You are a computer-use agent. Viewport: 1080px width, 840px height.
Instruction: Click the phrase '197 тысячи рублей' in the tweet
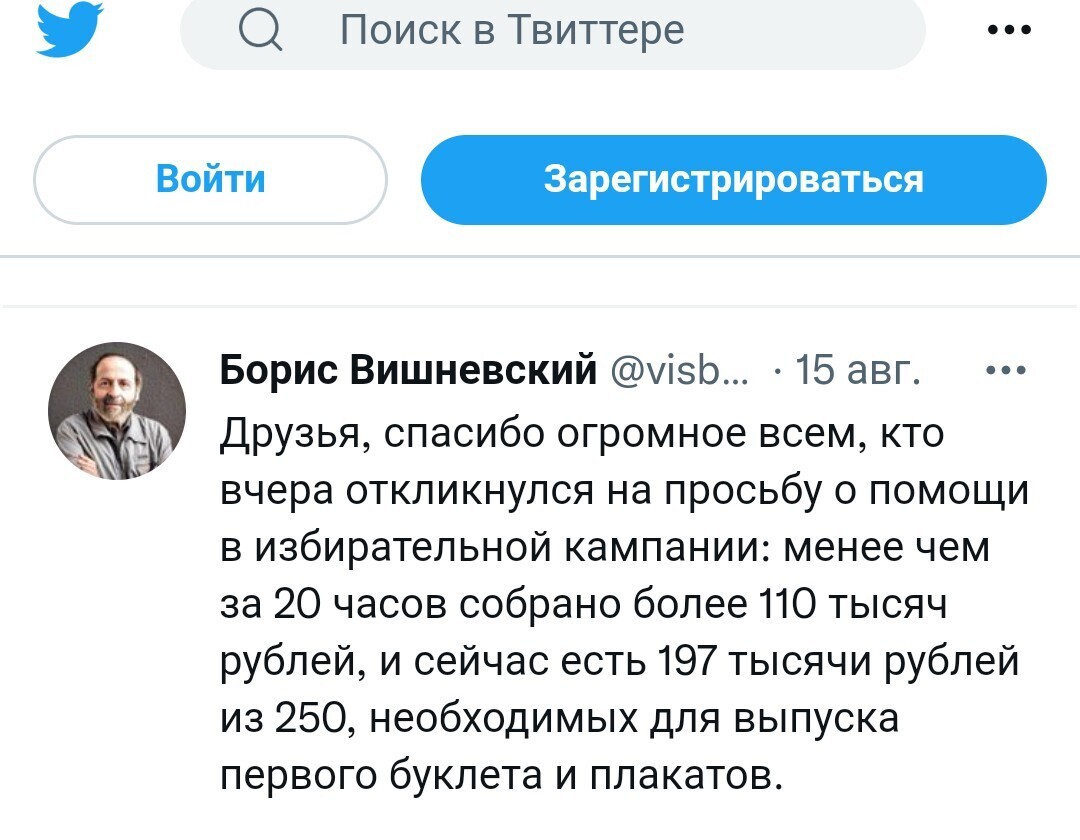coord(838,662)
